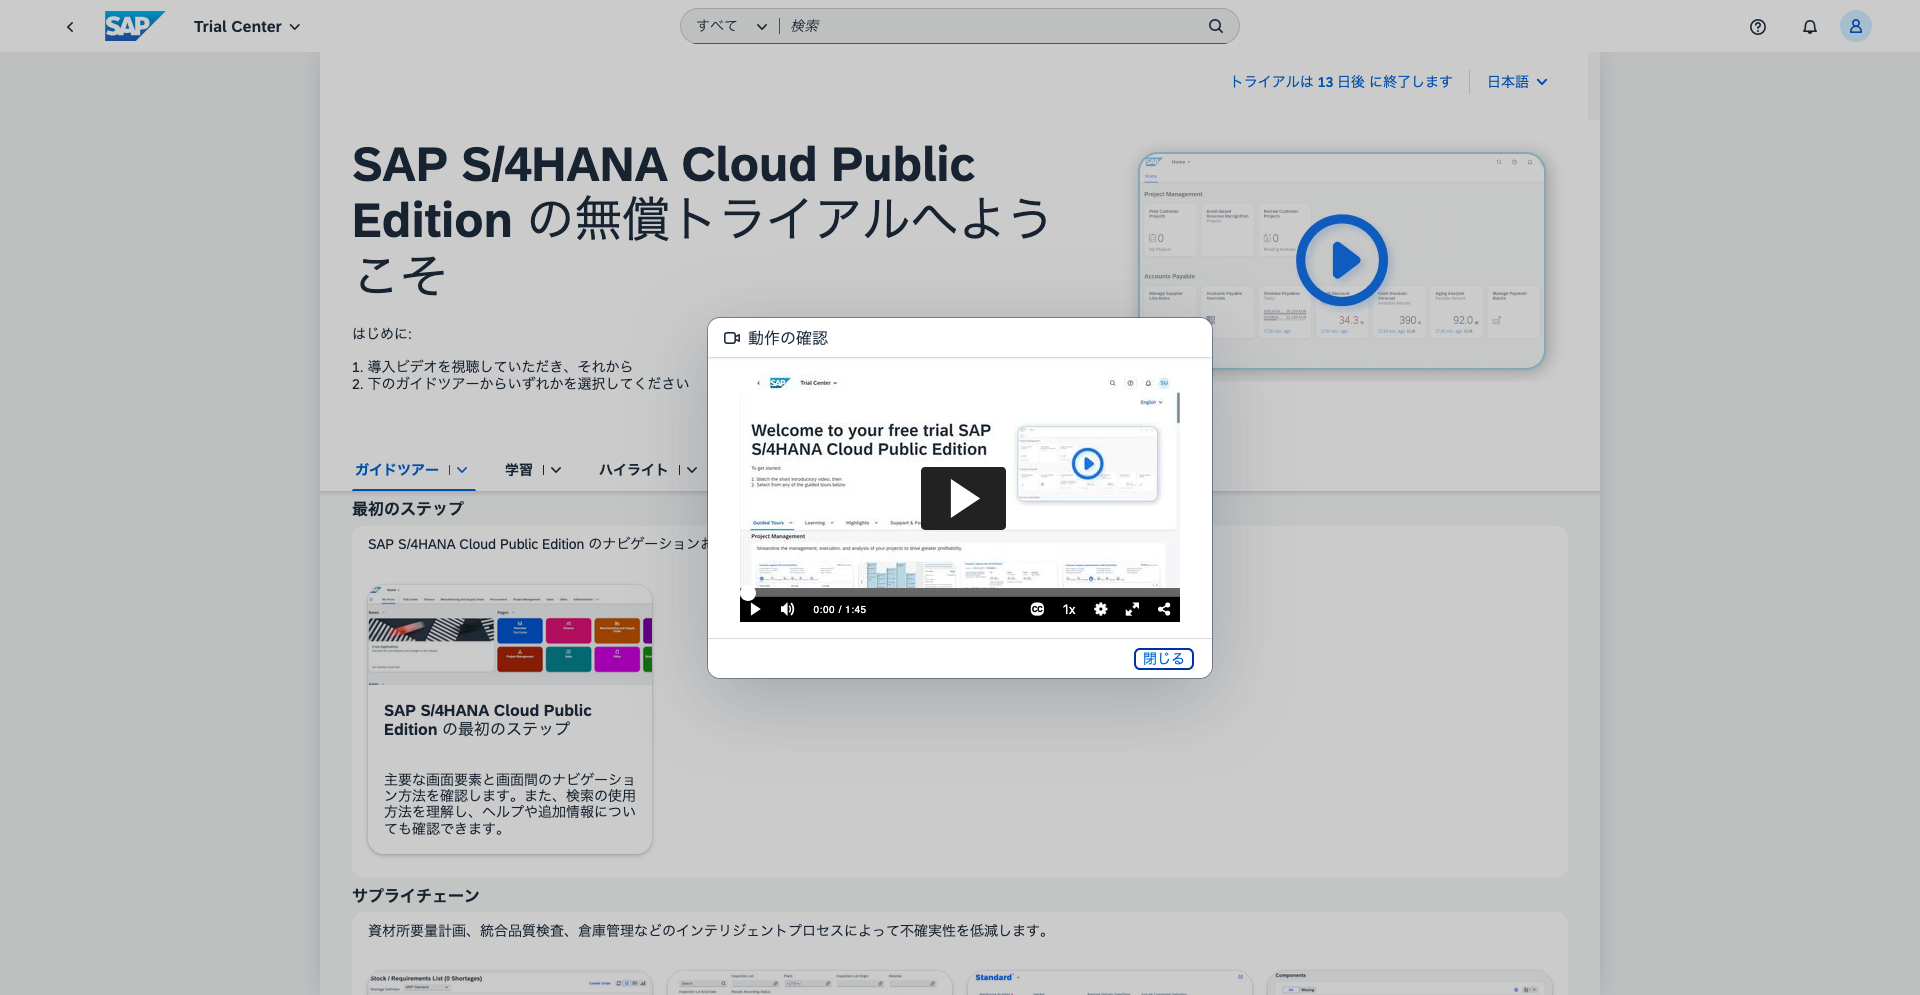Image resolution: width=1920 pixels, height=995 pixels.
Task: Toggle closed captions with the CC icon
Action: pos(1037,609)
